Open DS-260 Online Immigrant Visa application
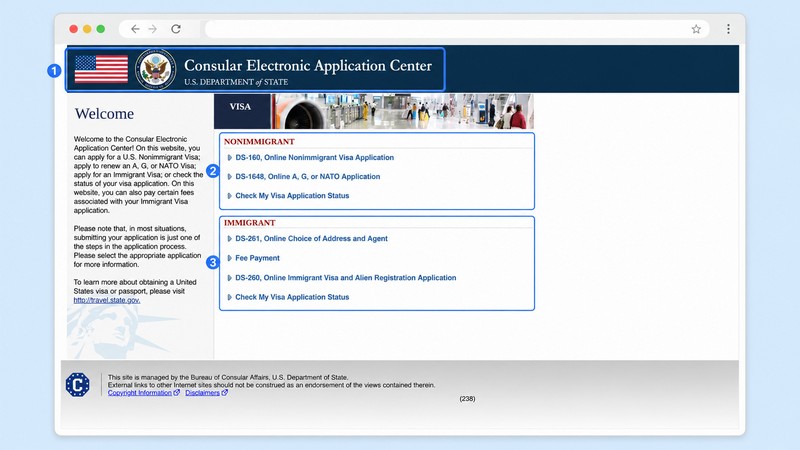The height and width of the screenshot is (450, 800). (x=345, y=278)
